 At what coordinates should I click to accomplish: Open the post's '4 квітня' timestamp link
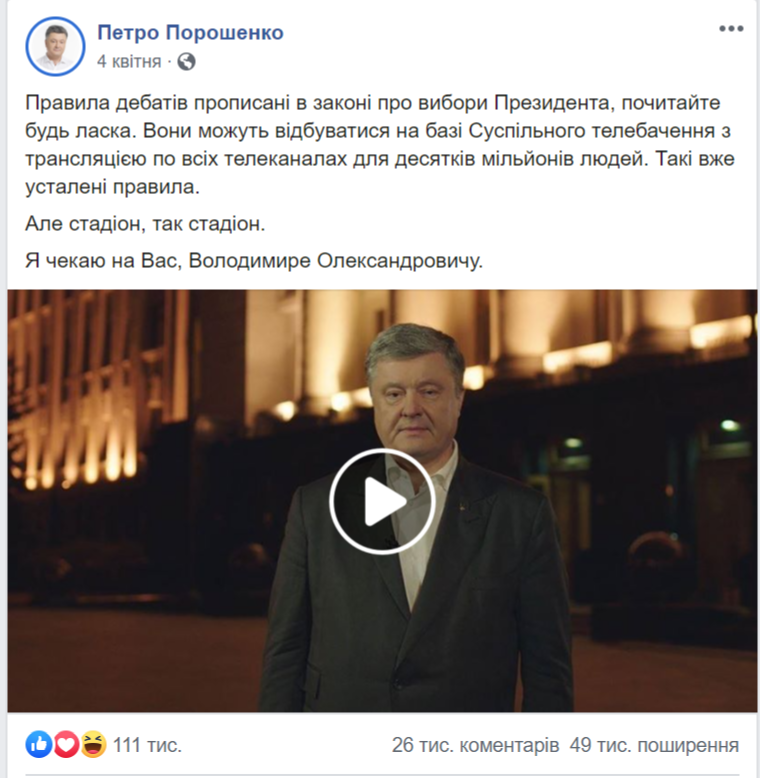(129, 62)
